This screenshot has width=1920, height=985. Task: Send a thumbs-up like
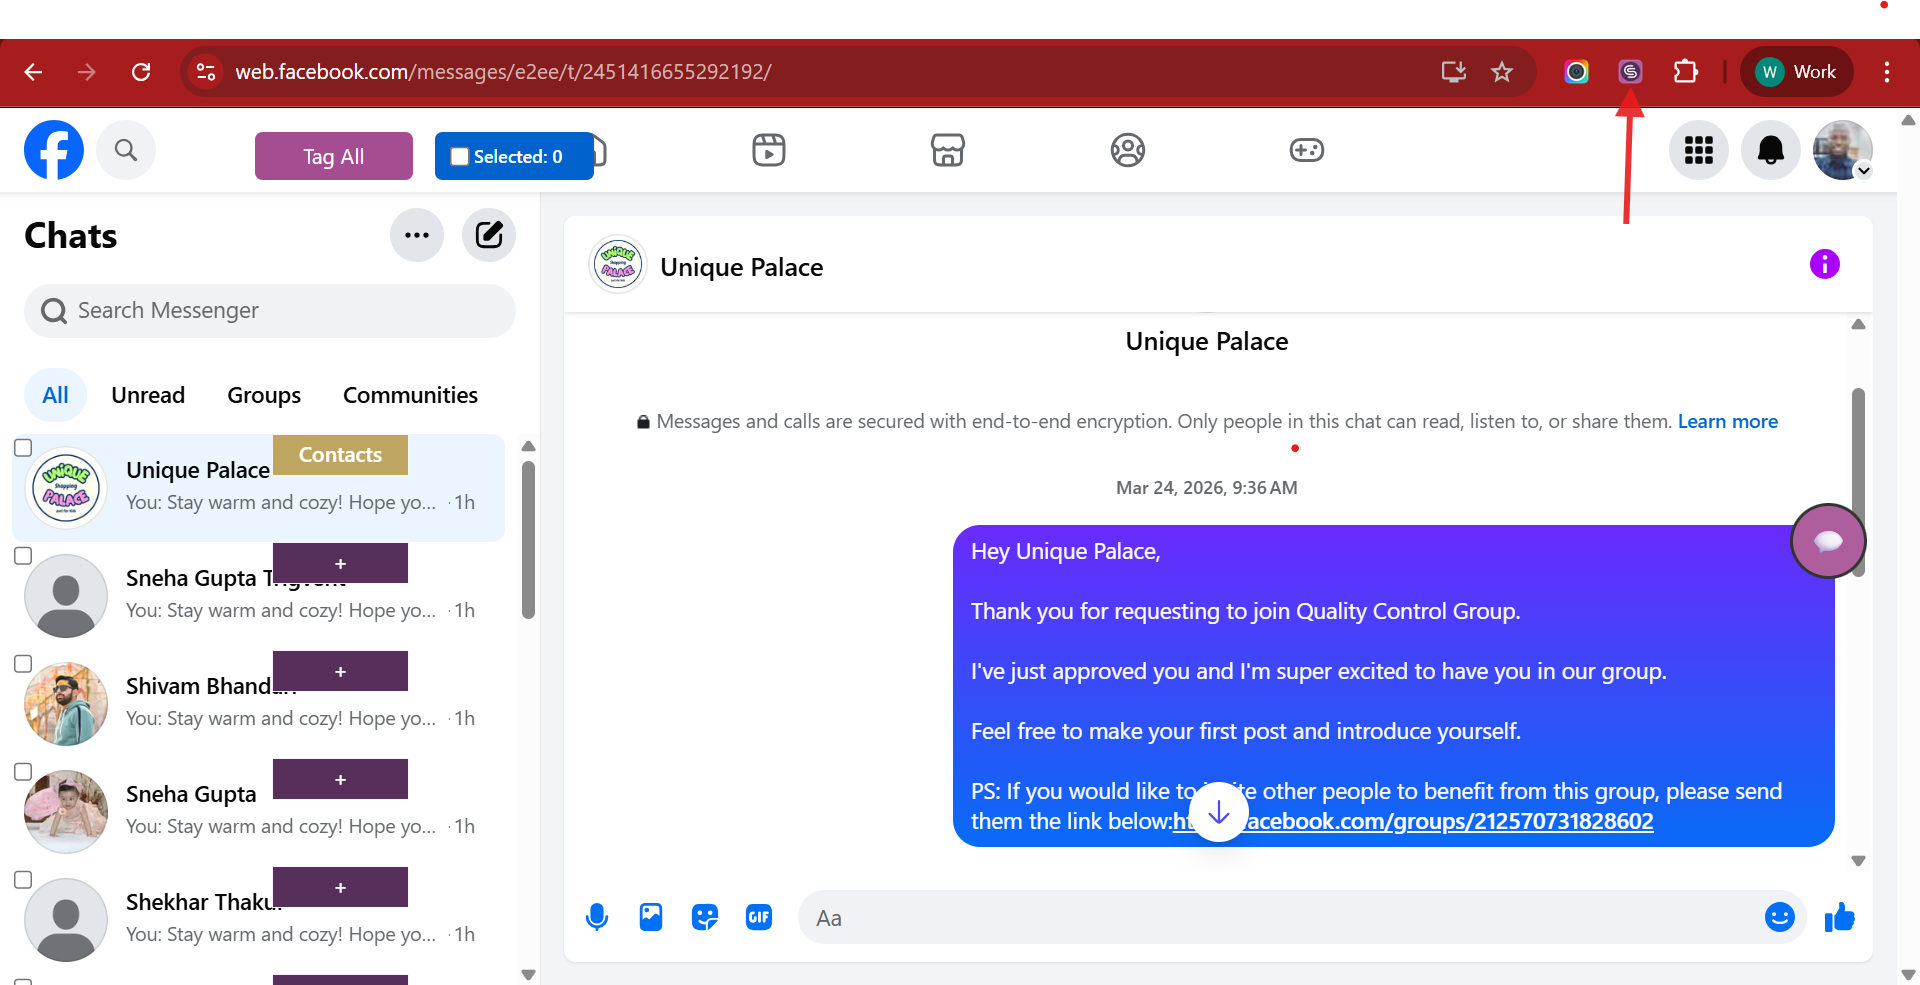pyautogui.click(x=1840, y=917)
